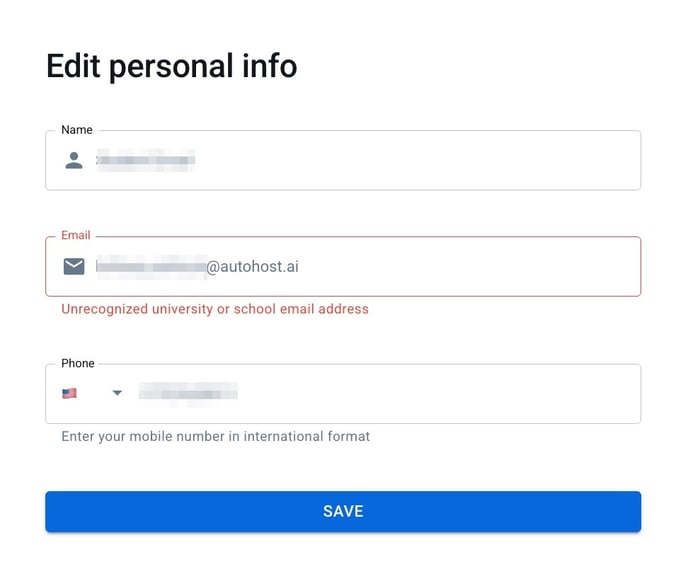
Task: Click the "Edit personal info" heading
Action: click(172, 66)
